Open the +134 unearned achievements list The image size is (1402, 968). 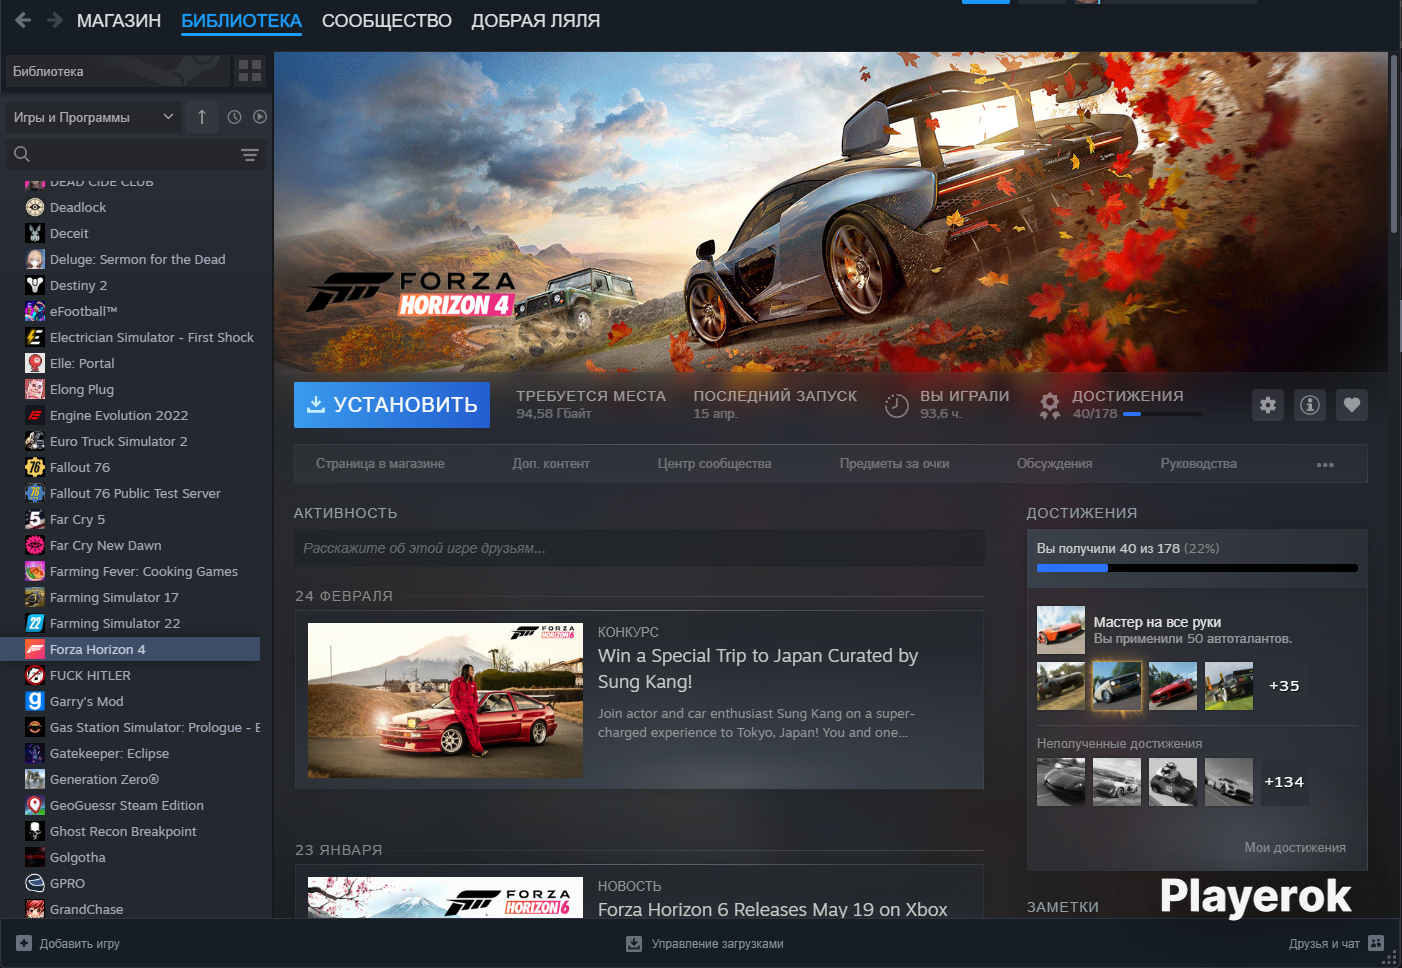(x=1284, y=782)
